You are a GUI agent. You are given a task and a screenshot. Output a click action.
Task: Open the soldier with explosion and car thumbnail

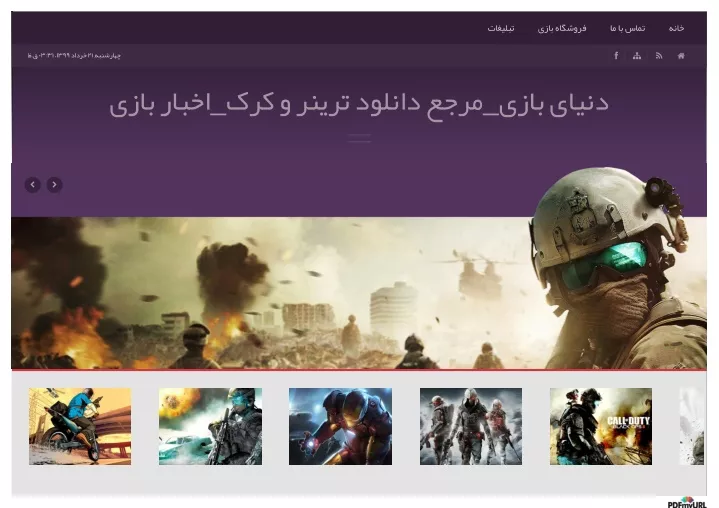pyautogui.click(x=210, y=426)
